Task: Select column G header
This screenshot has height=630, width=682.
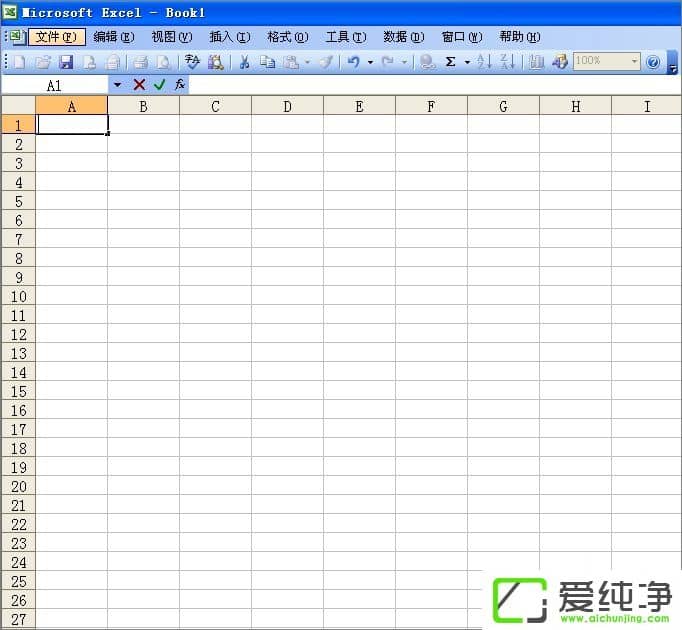Action: point(503,106)
